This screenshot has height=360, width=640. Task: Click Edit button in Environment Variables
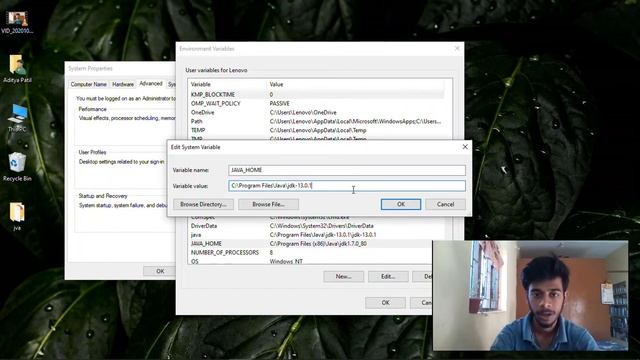point(388,276)
